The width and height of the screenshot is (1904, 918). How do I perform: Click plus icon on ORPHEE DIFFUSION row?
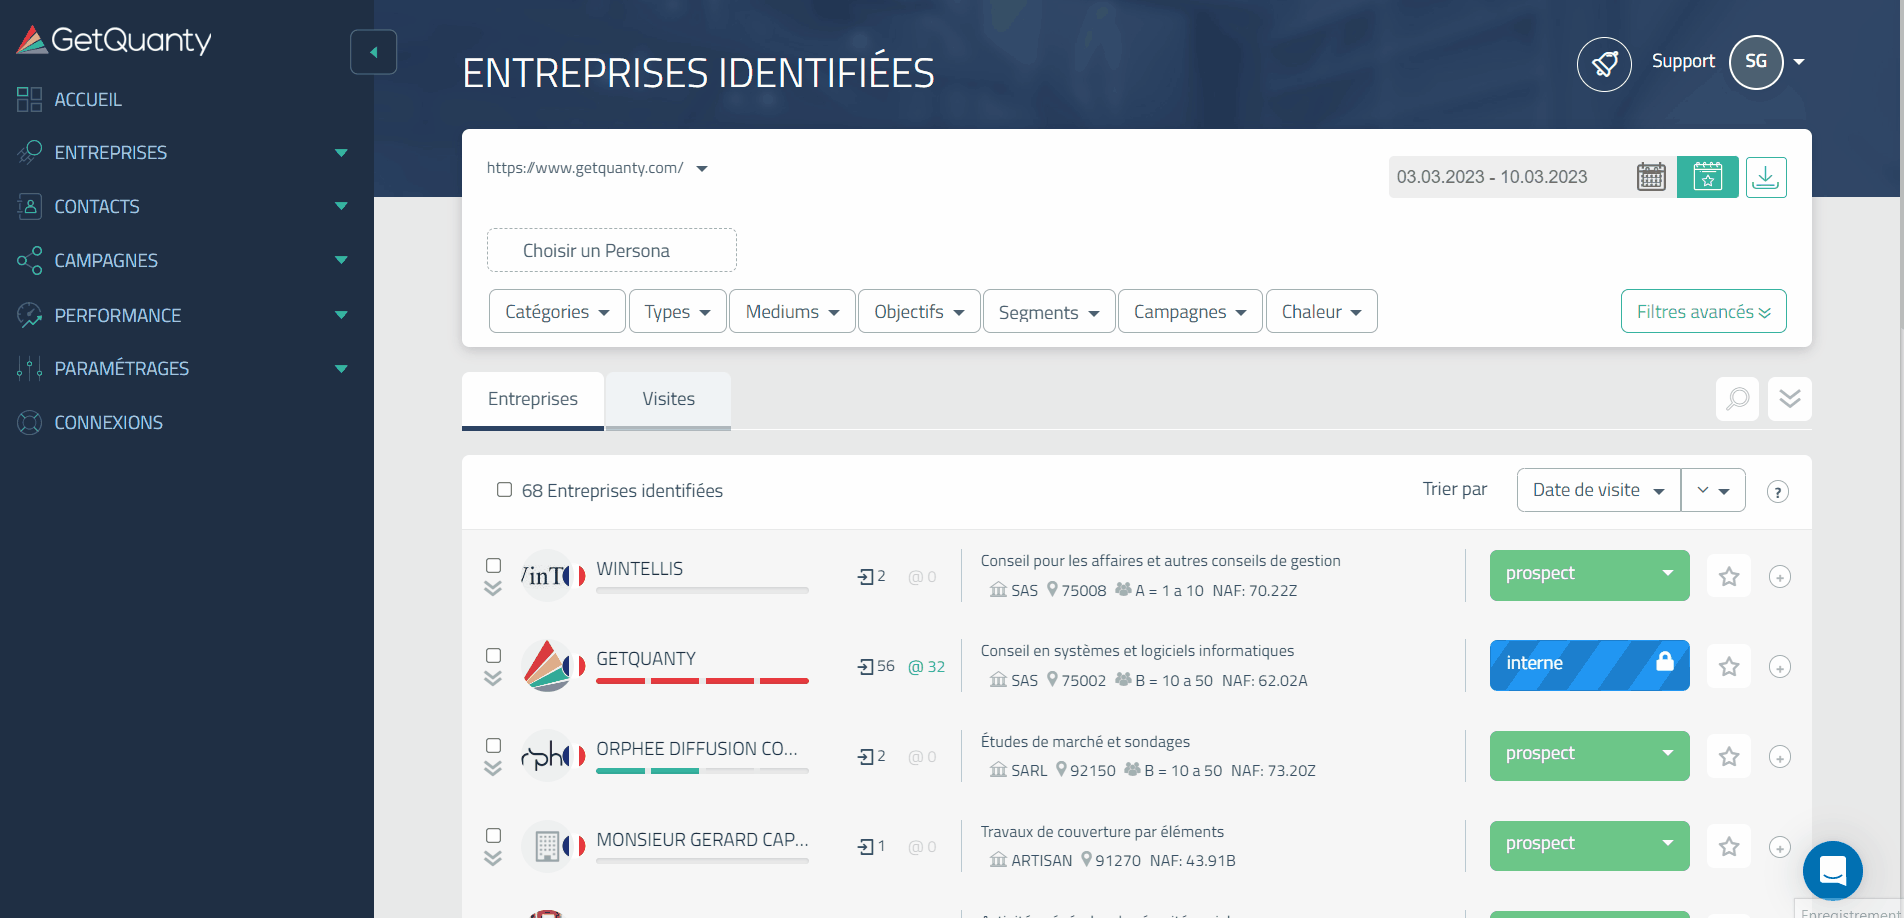1779,757
